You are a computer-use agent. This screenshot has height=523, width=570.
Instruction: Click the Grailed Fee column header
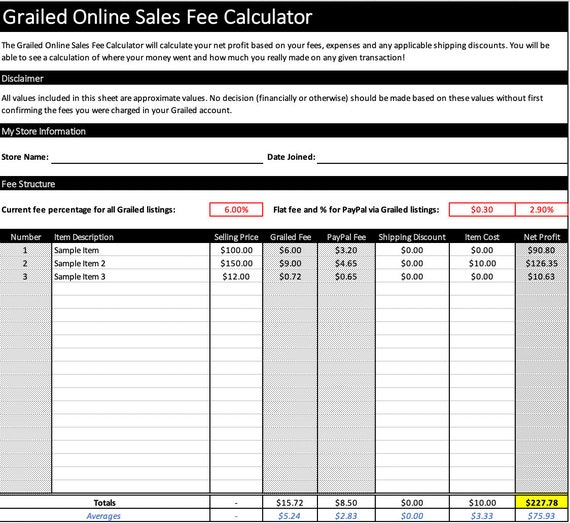pyautogui.click(x=290, y=237)
